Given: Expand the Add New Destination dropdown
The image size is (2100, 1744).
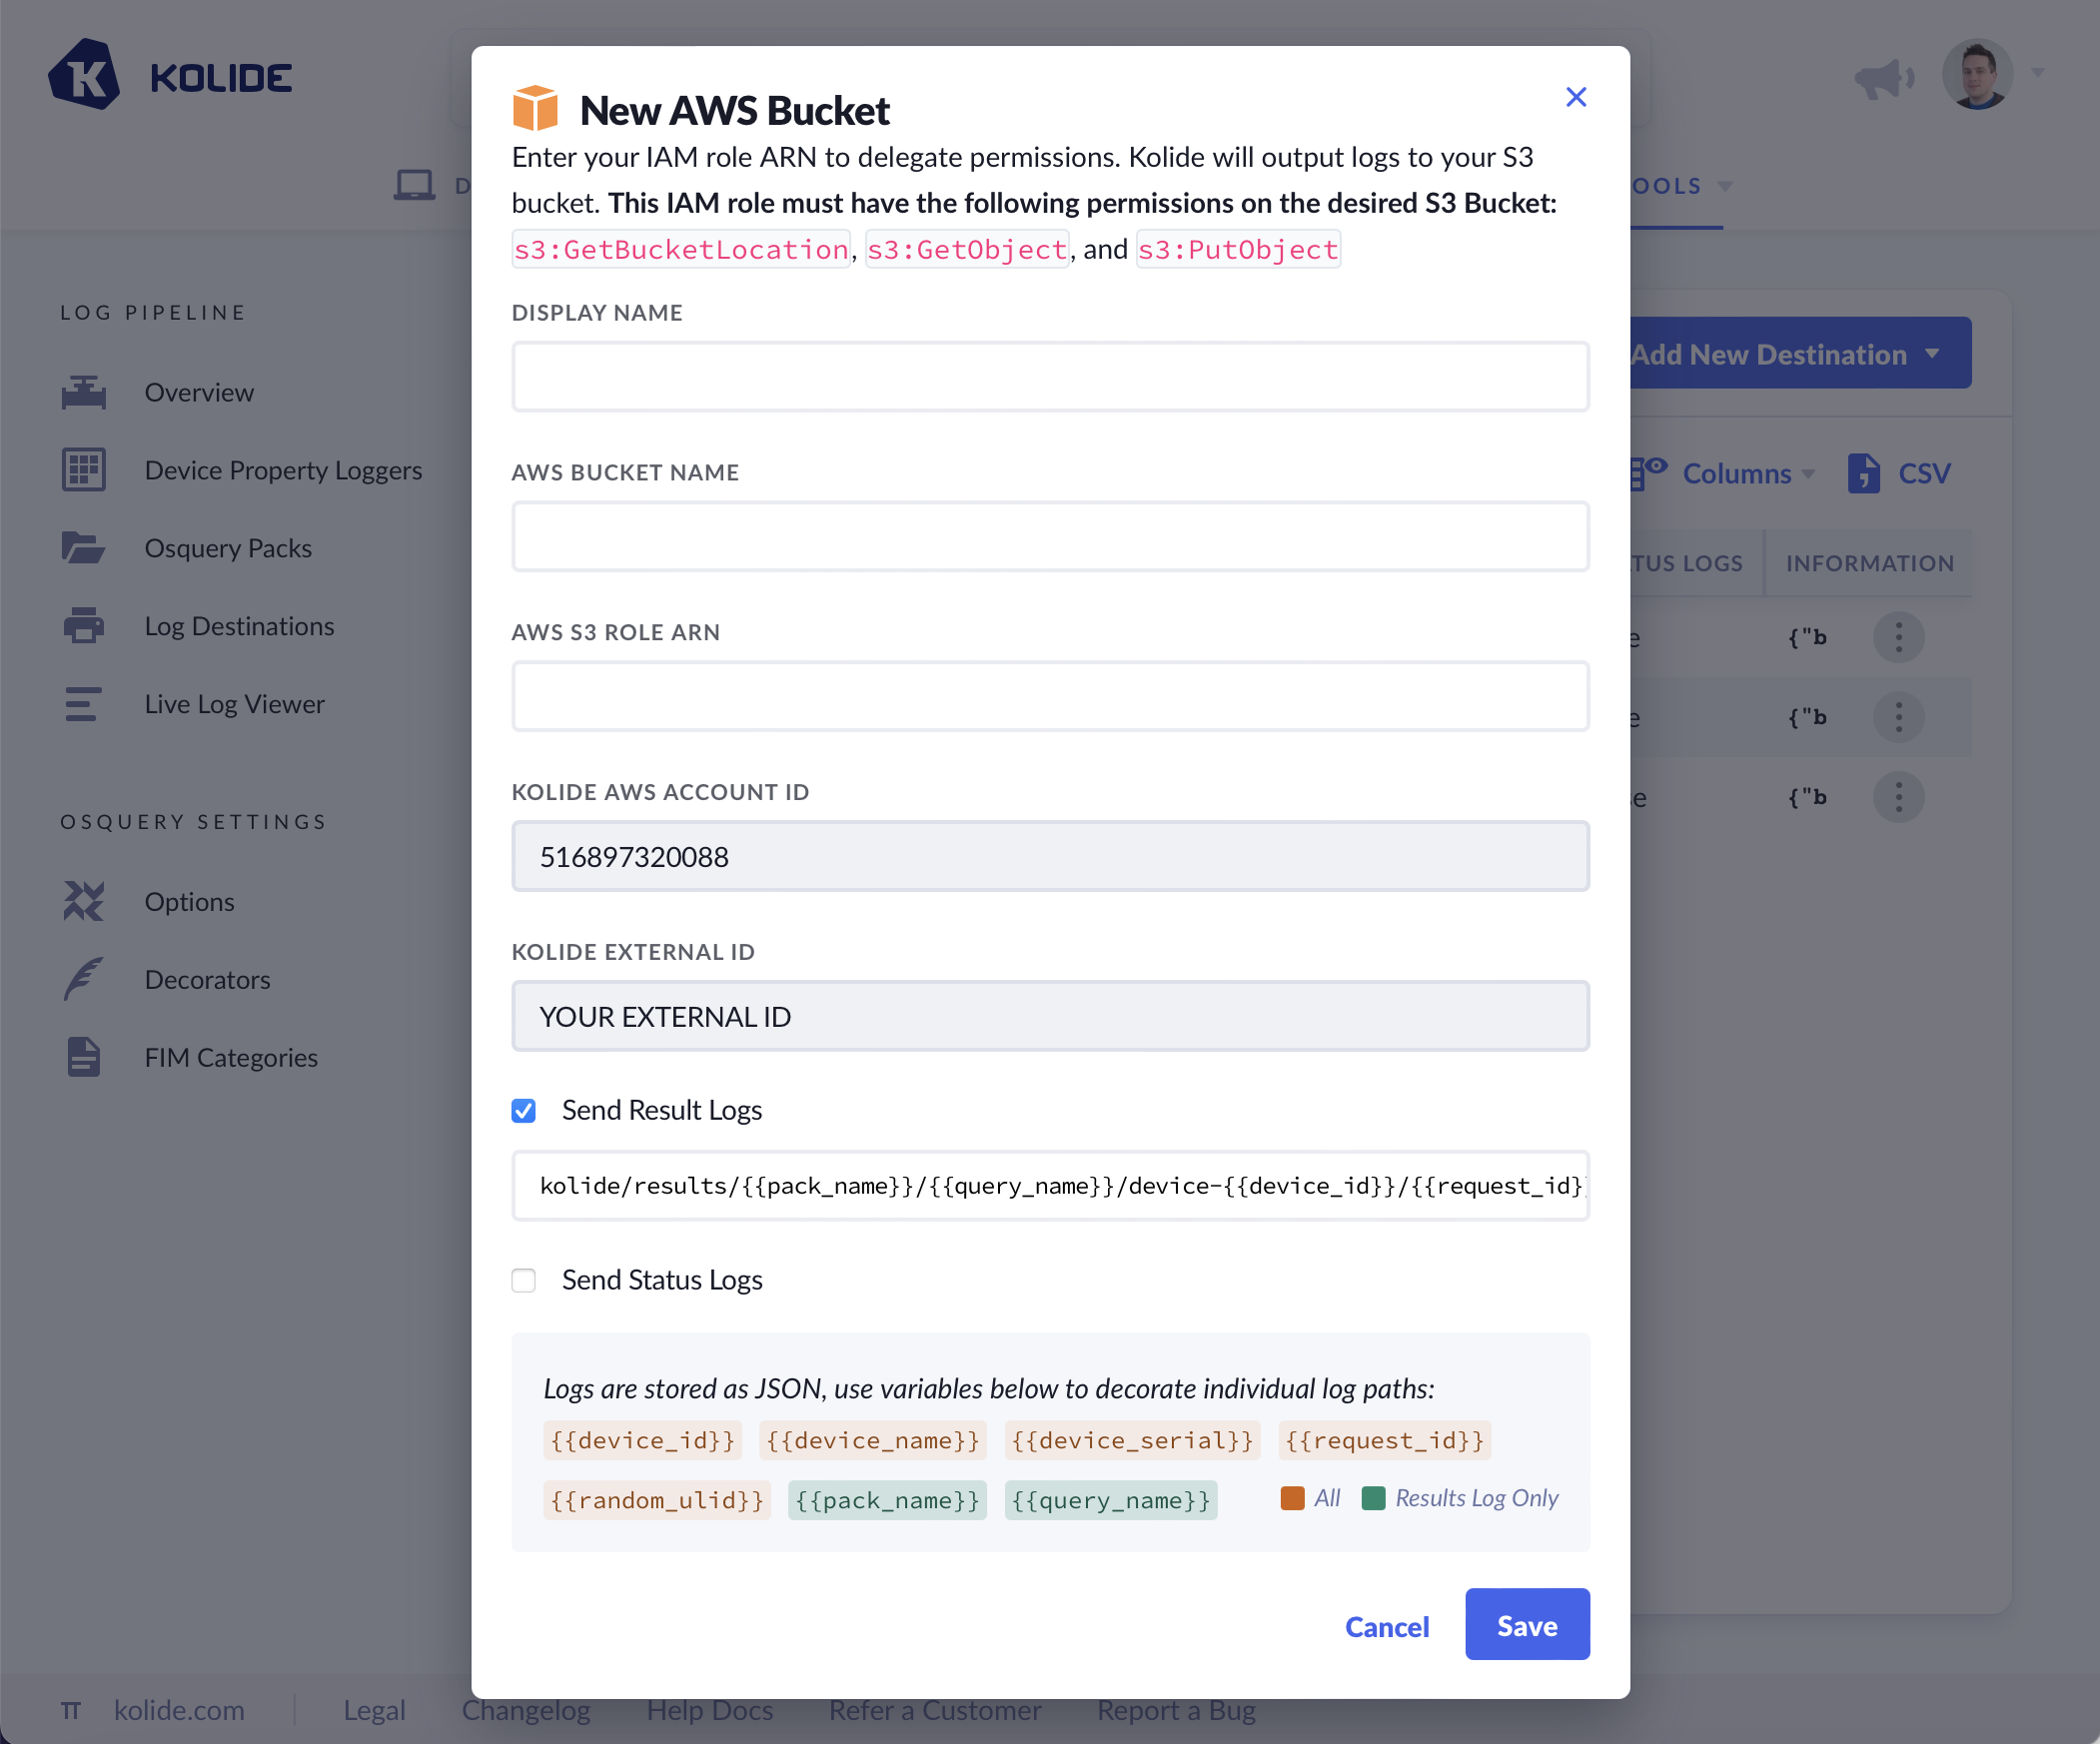Looking at the screenshot, I should [1931, 354].
